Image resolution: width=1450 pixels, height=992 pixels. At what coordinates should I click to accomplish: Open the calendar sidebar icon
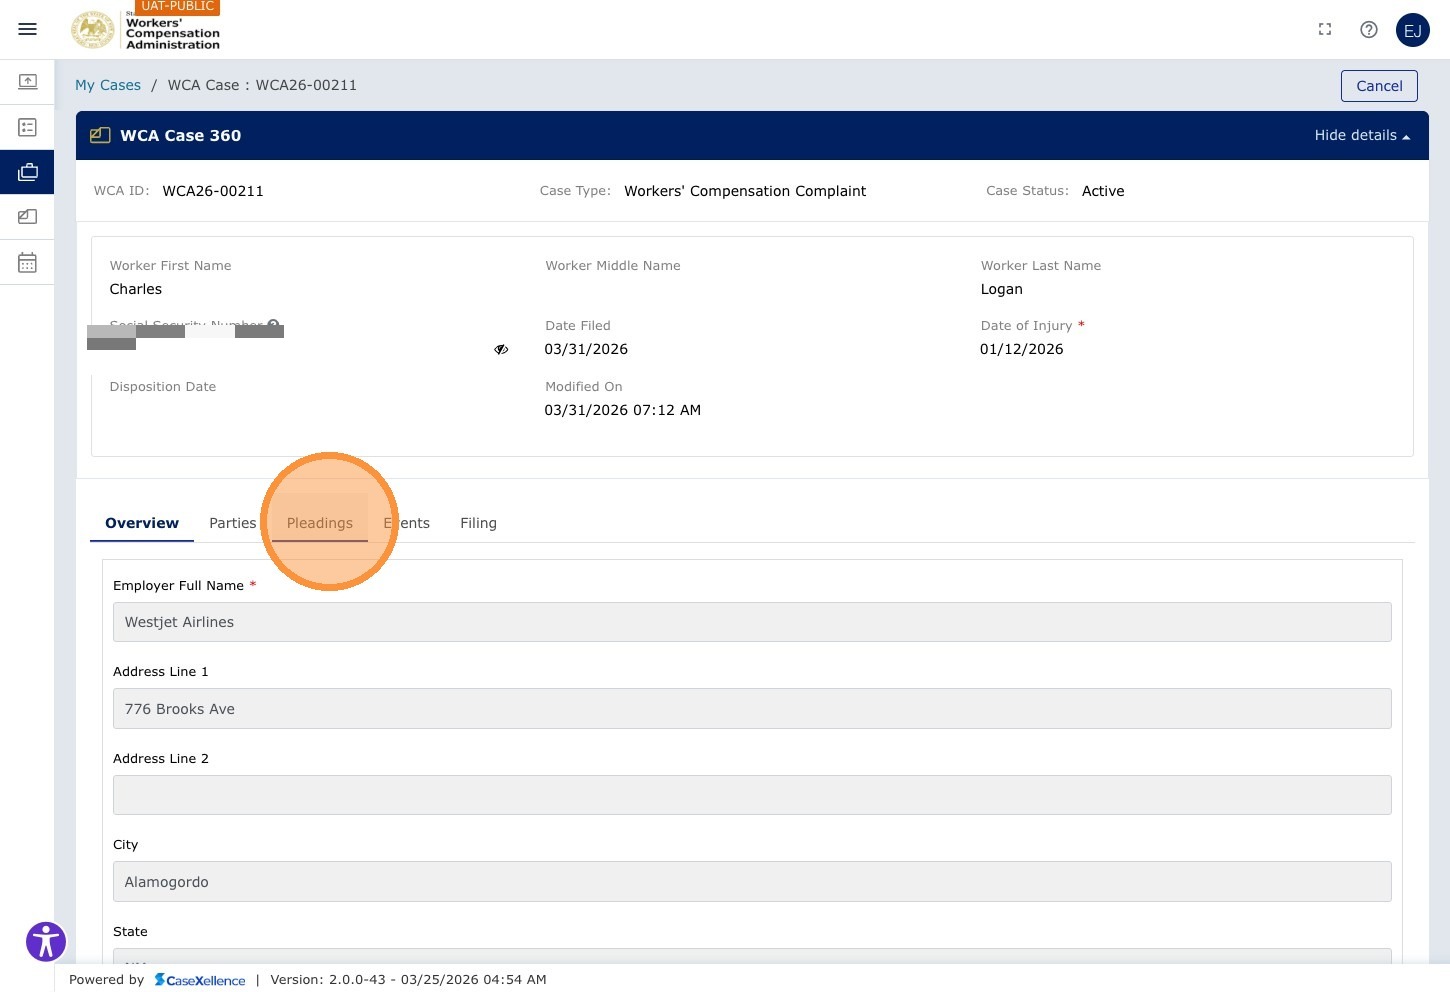[28, 262]
